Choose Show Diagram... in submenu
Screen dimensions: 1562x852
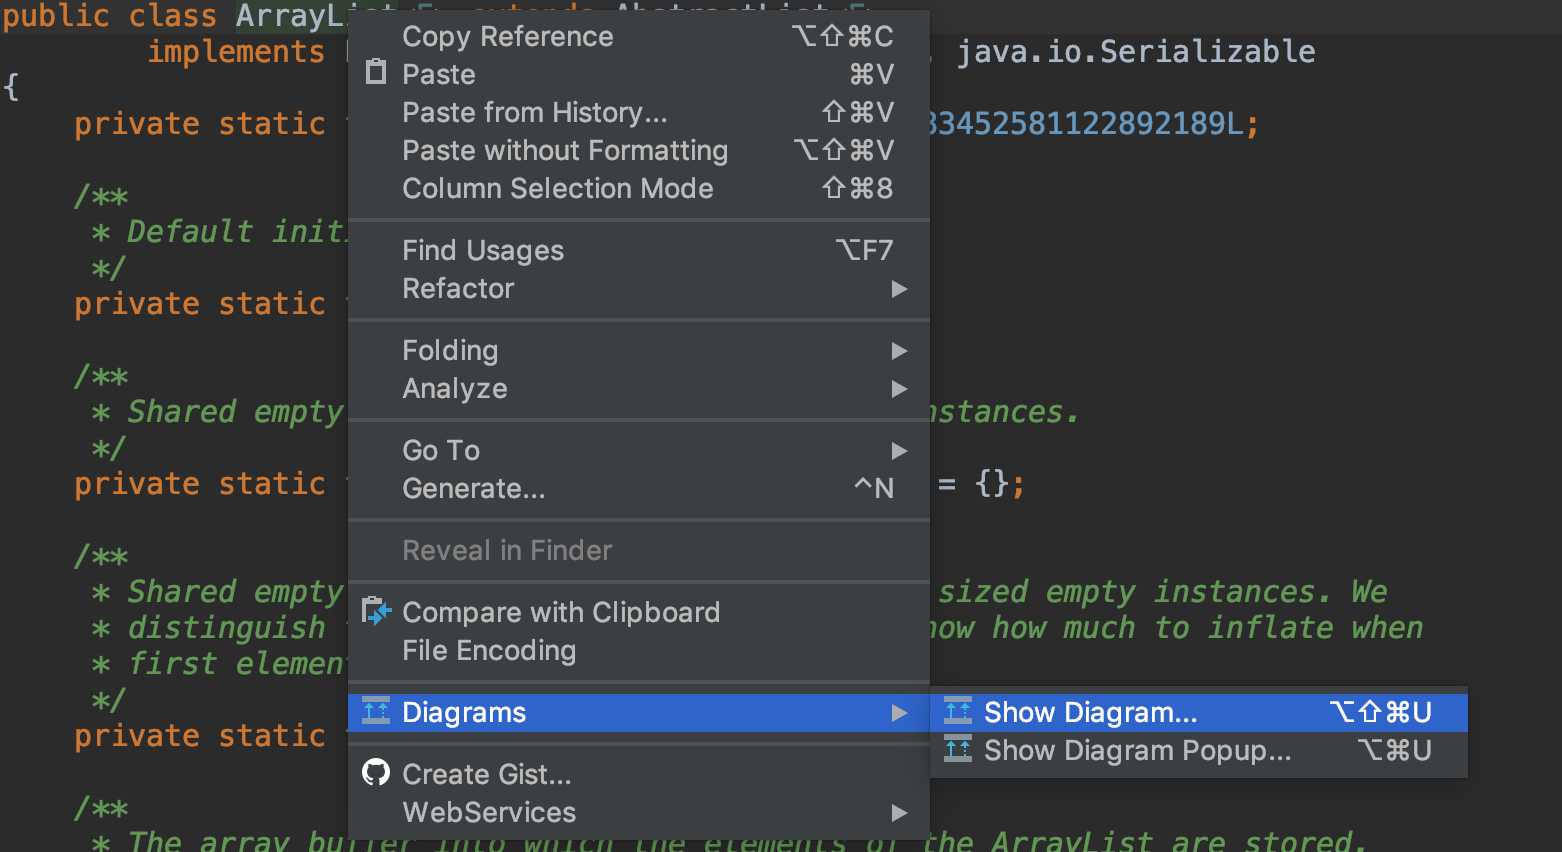[x=1199, y=712]
